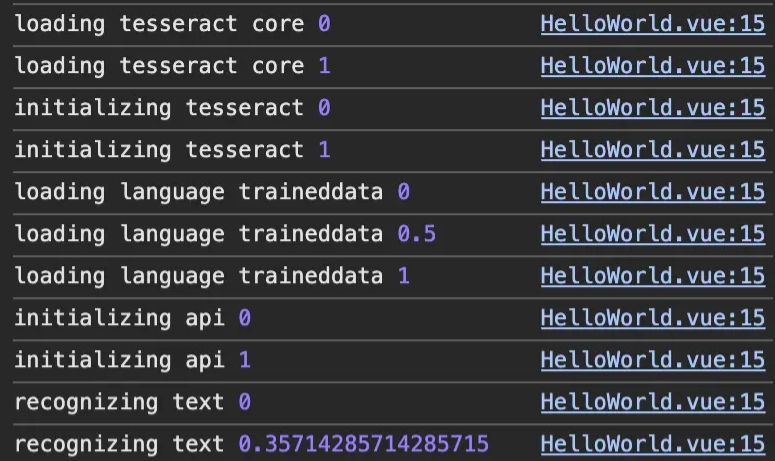Image resolution: width=775 pixels, height=461 pixels.
Task: Select the 'loading tesseract core 0' log message
Action: point(172,24)
